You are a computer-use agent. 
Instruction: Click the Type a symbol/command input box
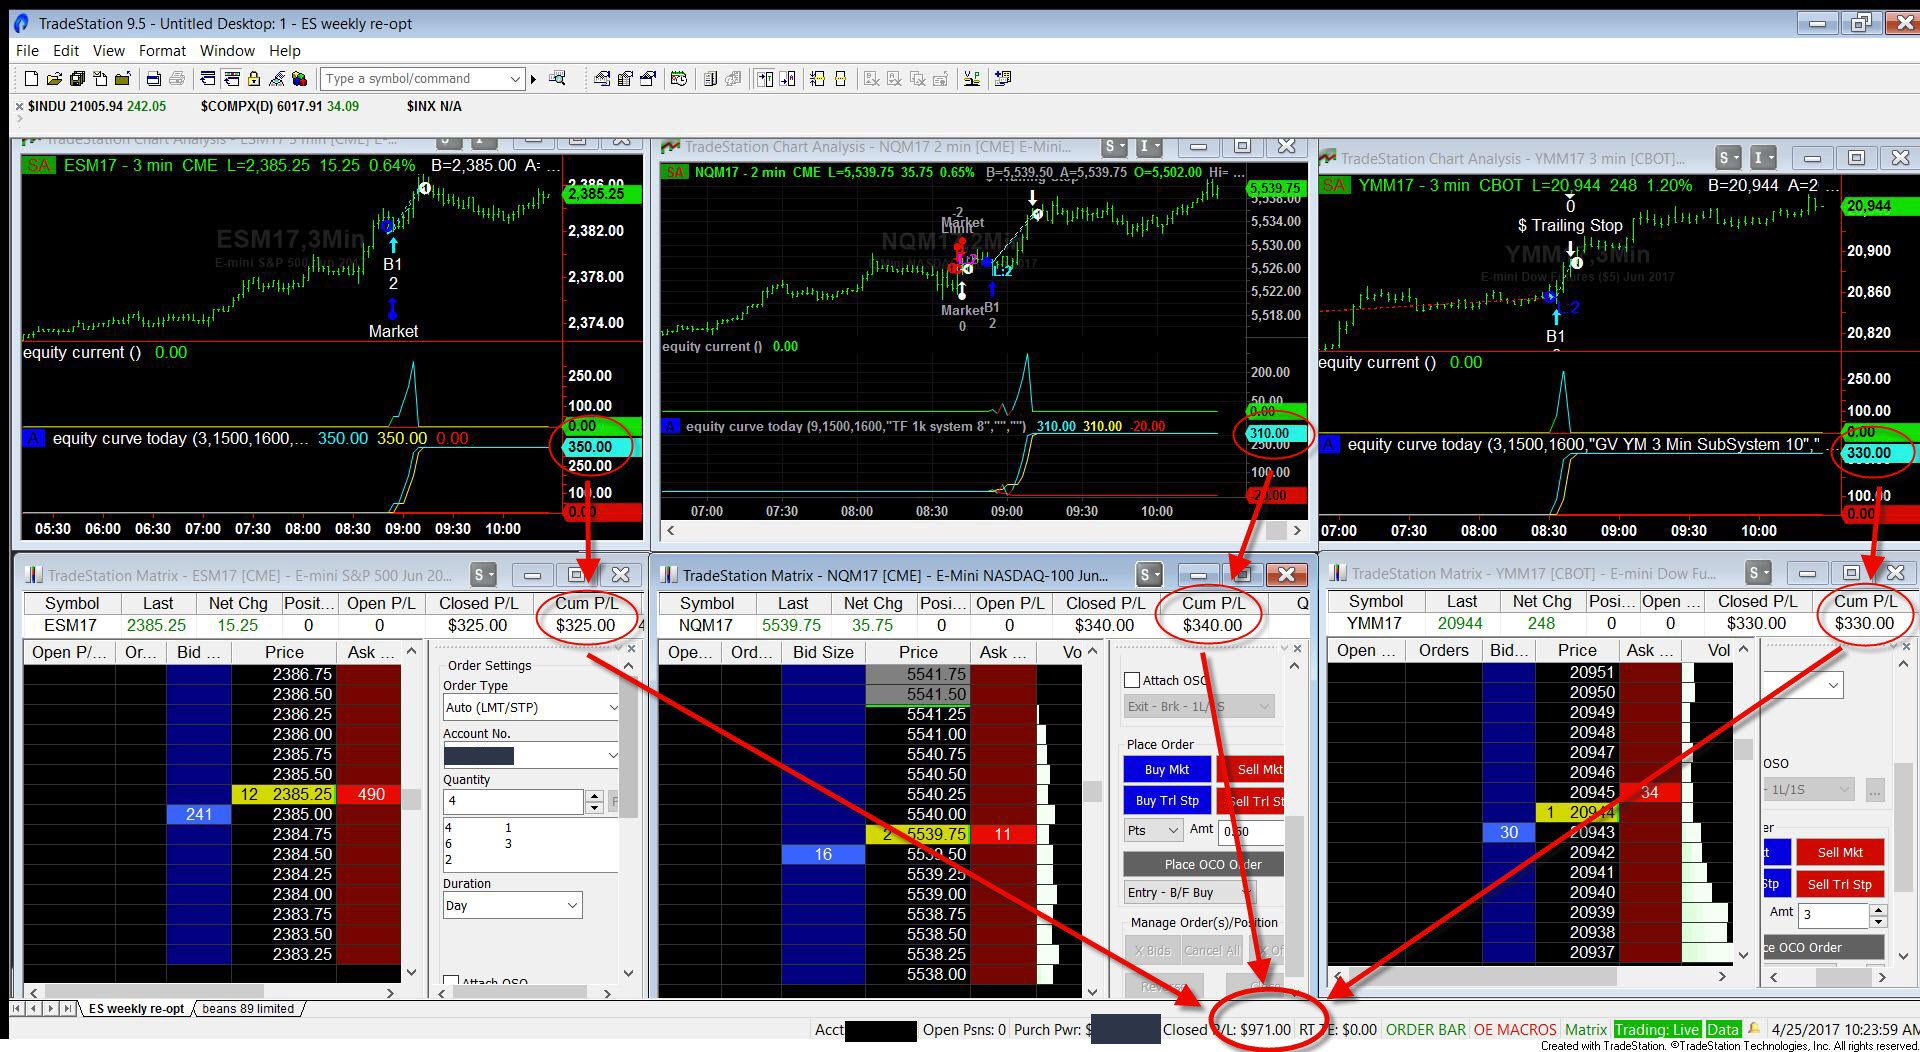[x=415, y=79]
